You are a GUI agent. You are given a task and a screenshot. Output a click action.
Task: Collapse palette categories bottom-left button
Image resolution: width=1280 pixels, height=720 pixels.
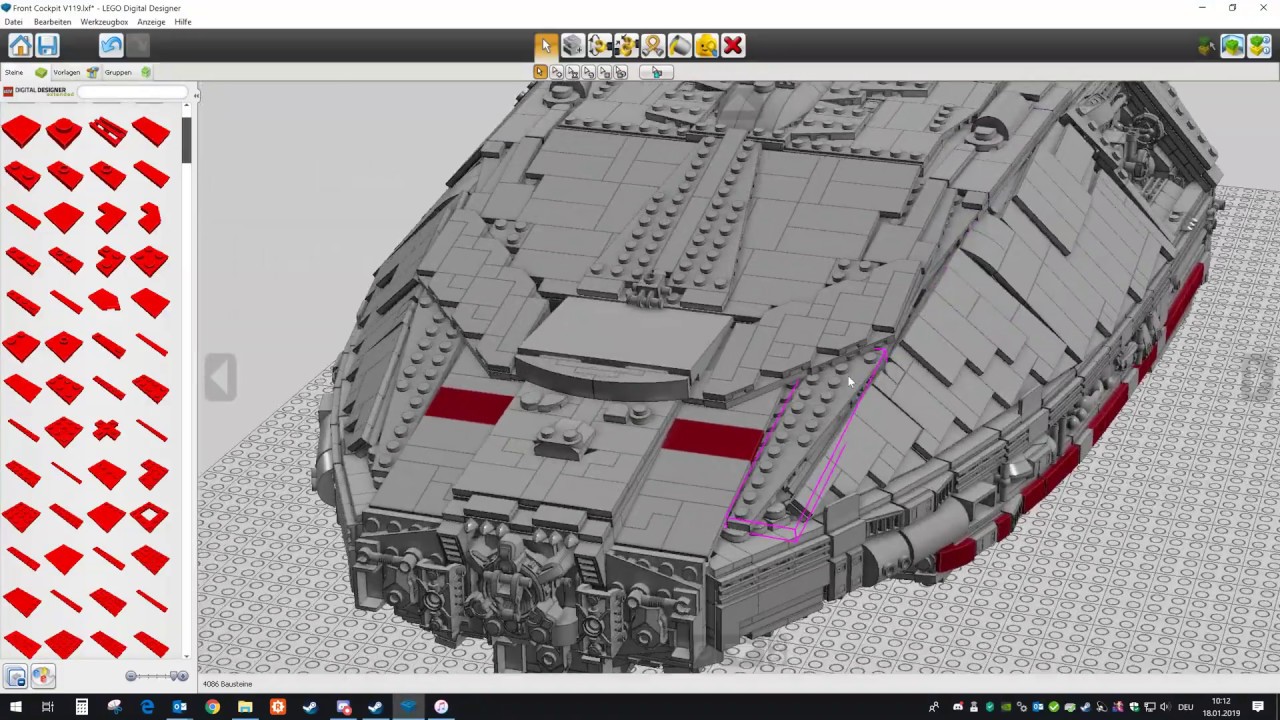[x=15, y=676]
